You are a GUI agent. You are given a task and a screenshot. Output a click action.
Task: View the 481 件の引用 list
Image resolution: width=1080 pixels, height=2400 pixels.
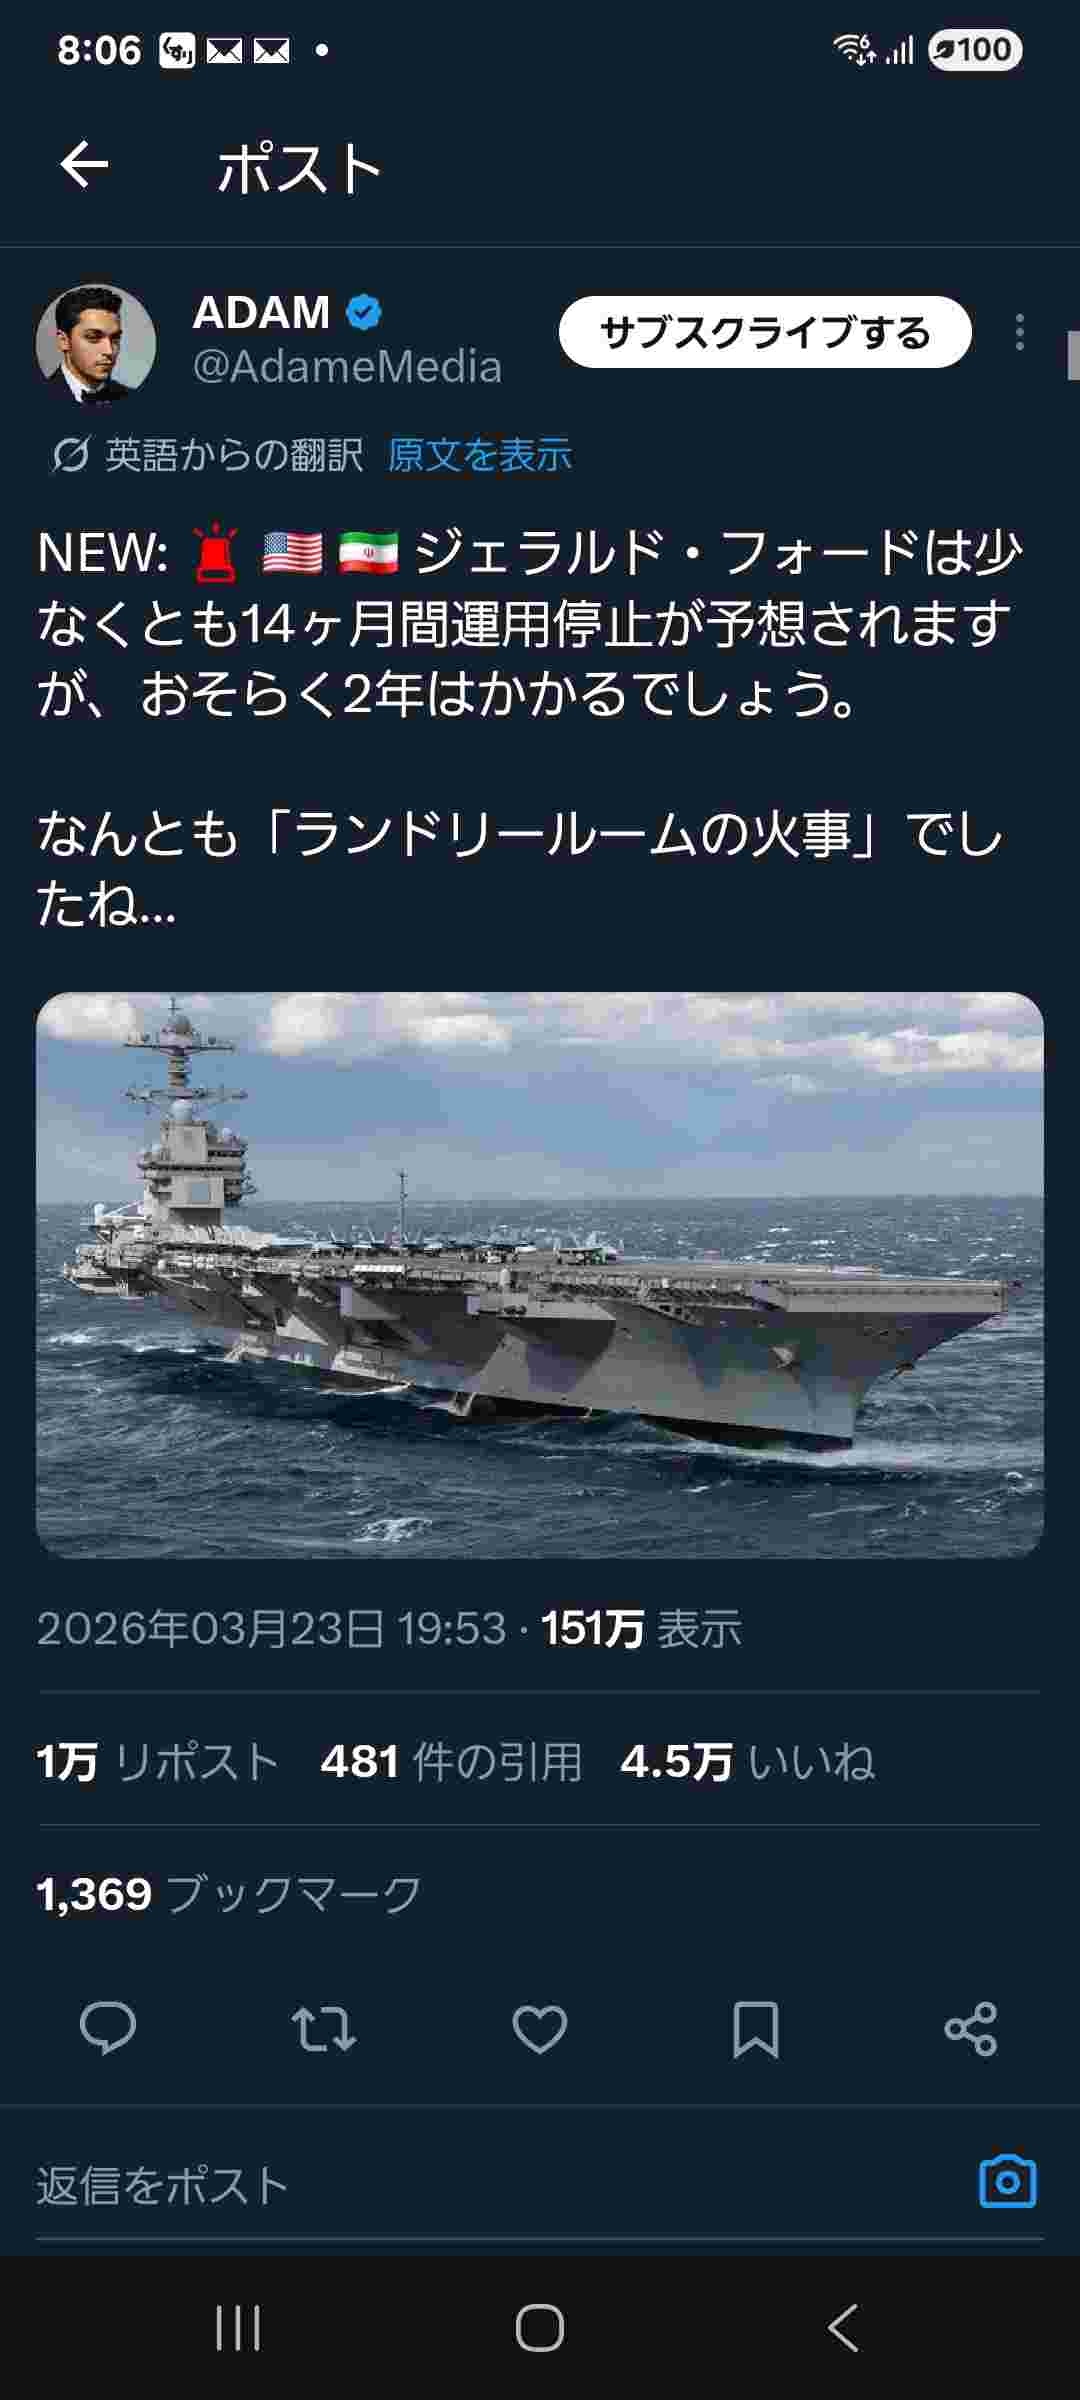click(451, 1762)
